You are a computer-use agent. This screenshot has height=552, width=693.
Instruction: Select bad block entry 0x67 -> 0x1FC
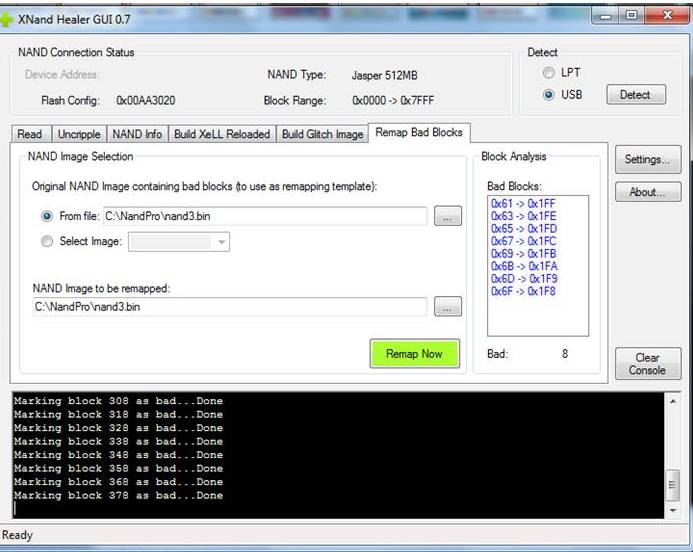pos(523,241)
